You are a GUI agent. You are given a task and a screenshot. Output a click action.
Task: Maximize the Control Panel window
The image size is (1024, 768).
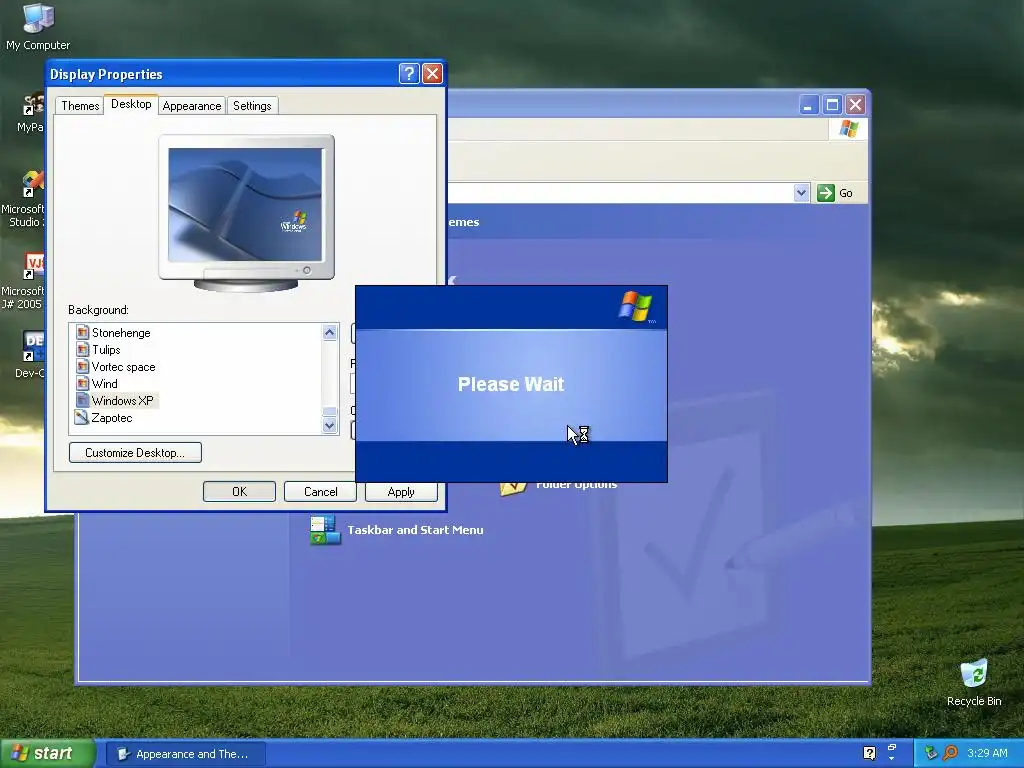coord(832,104)
